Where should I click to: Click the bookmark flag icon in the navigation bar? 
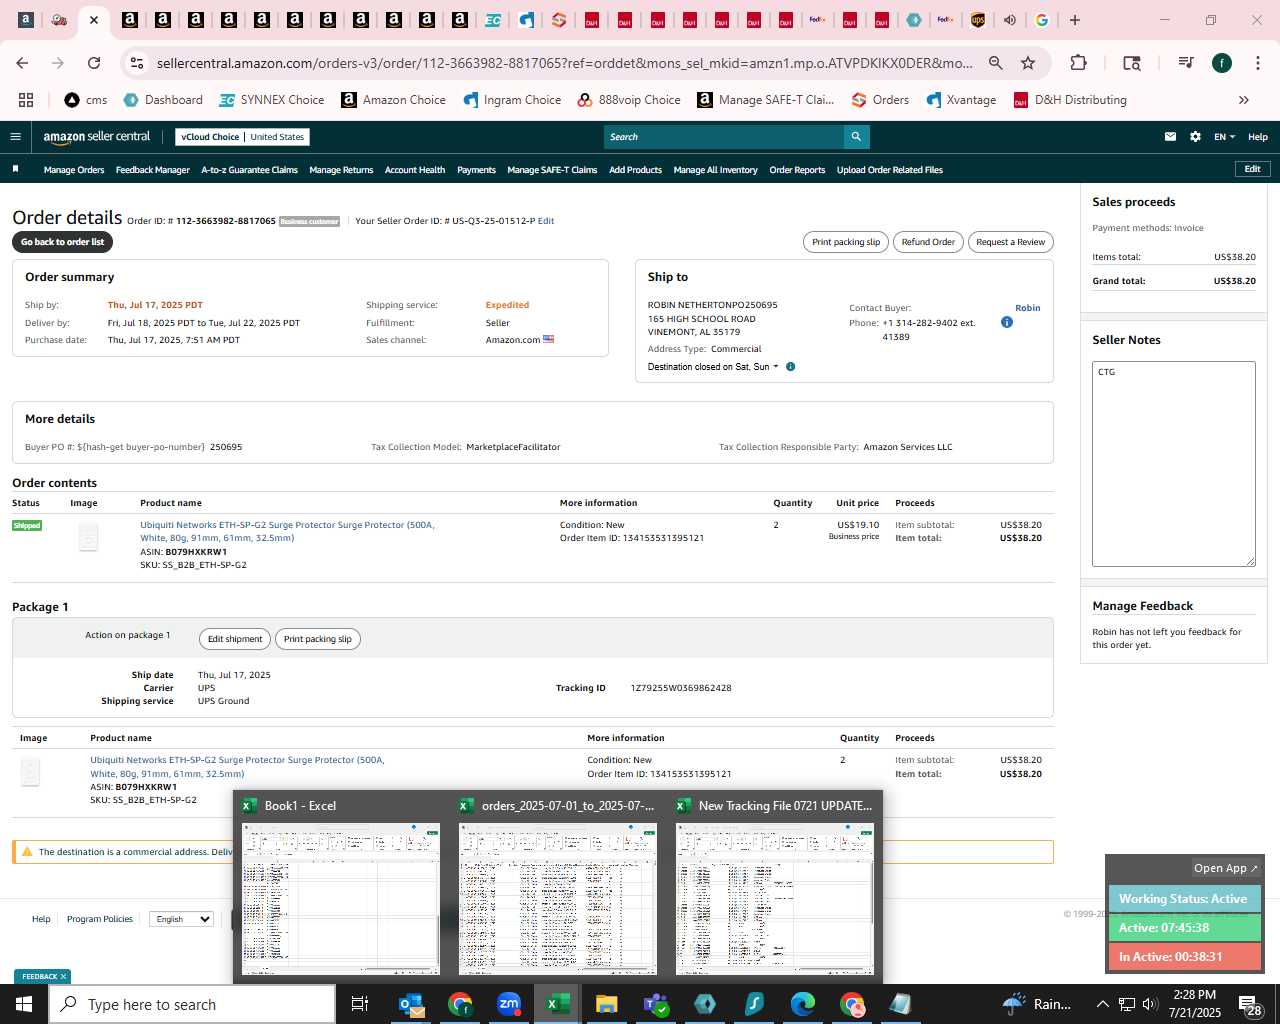pos(15,169)
